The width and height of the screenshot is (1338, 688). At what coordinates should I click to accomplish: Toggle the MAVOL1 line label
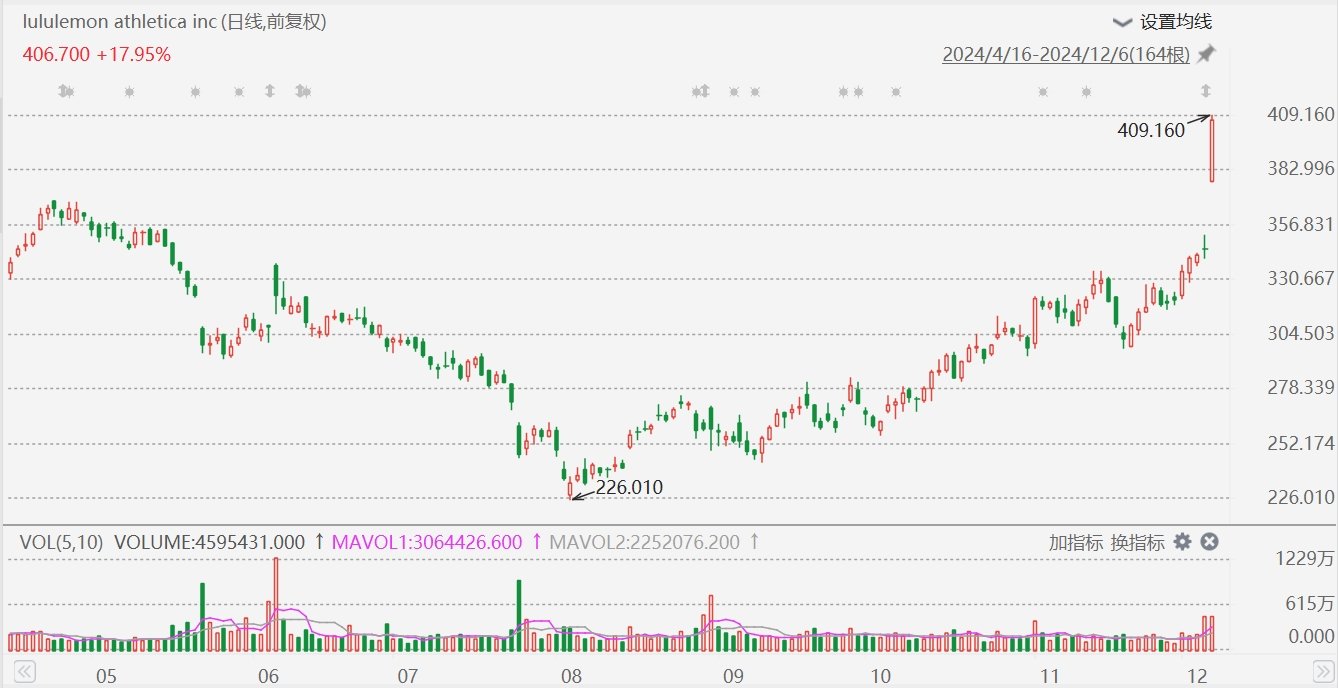coord(427,542)
